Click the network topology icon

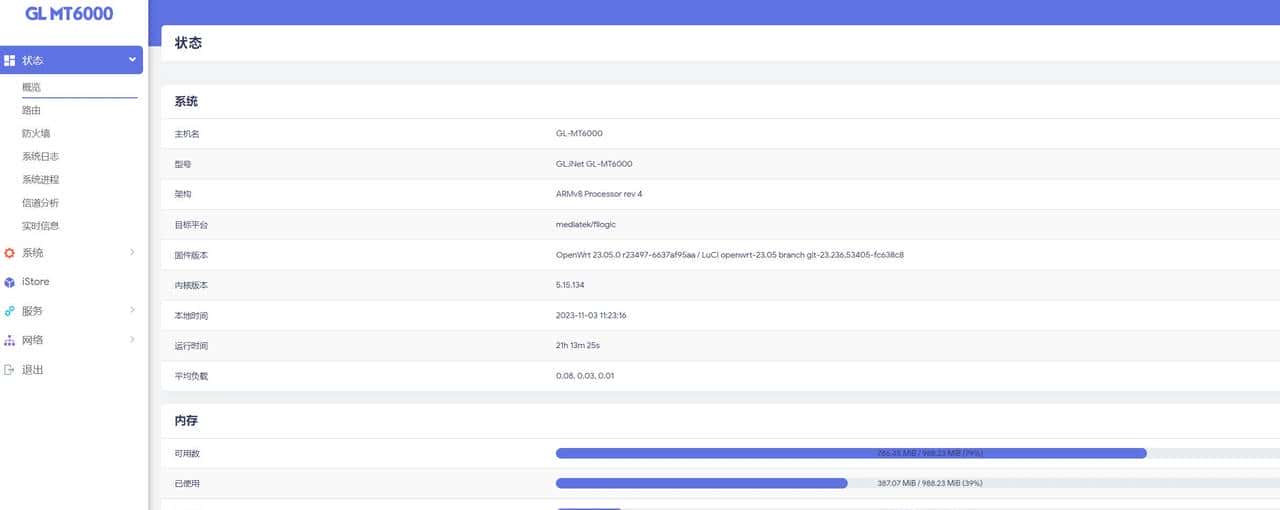click(10, 340)
